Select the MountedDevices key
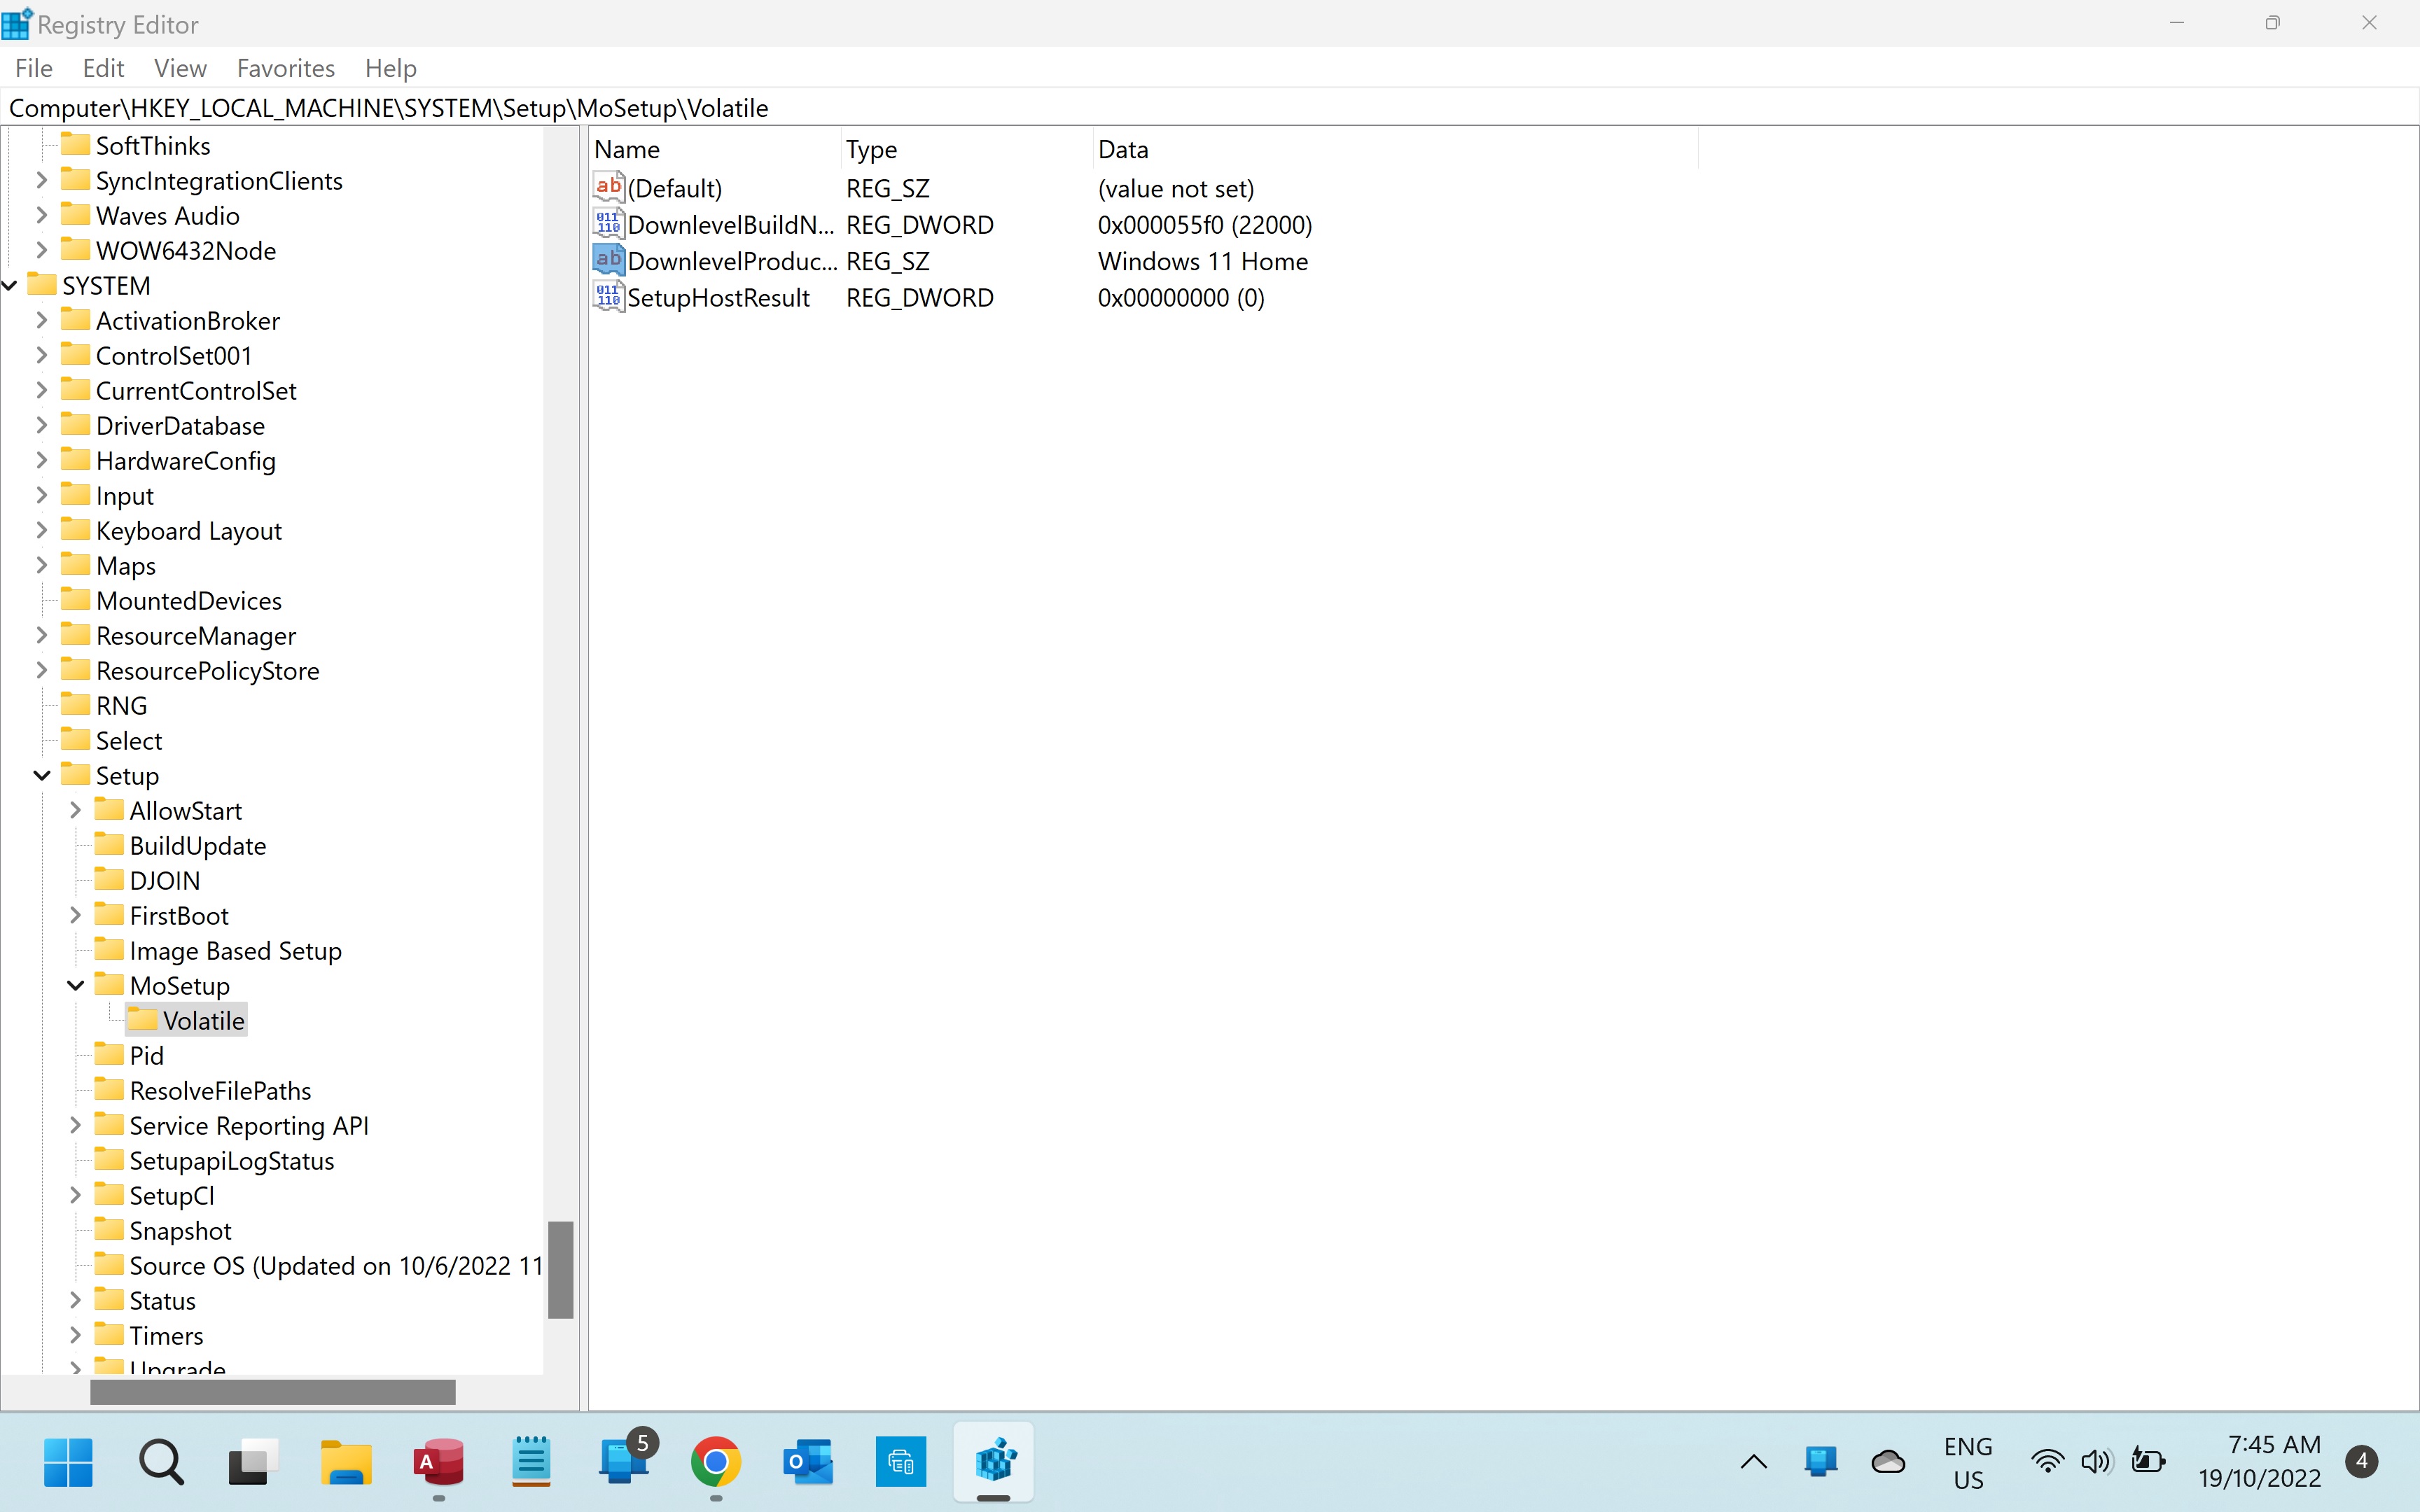Screen dimensions: 2420x1512 [189, 600]
